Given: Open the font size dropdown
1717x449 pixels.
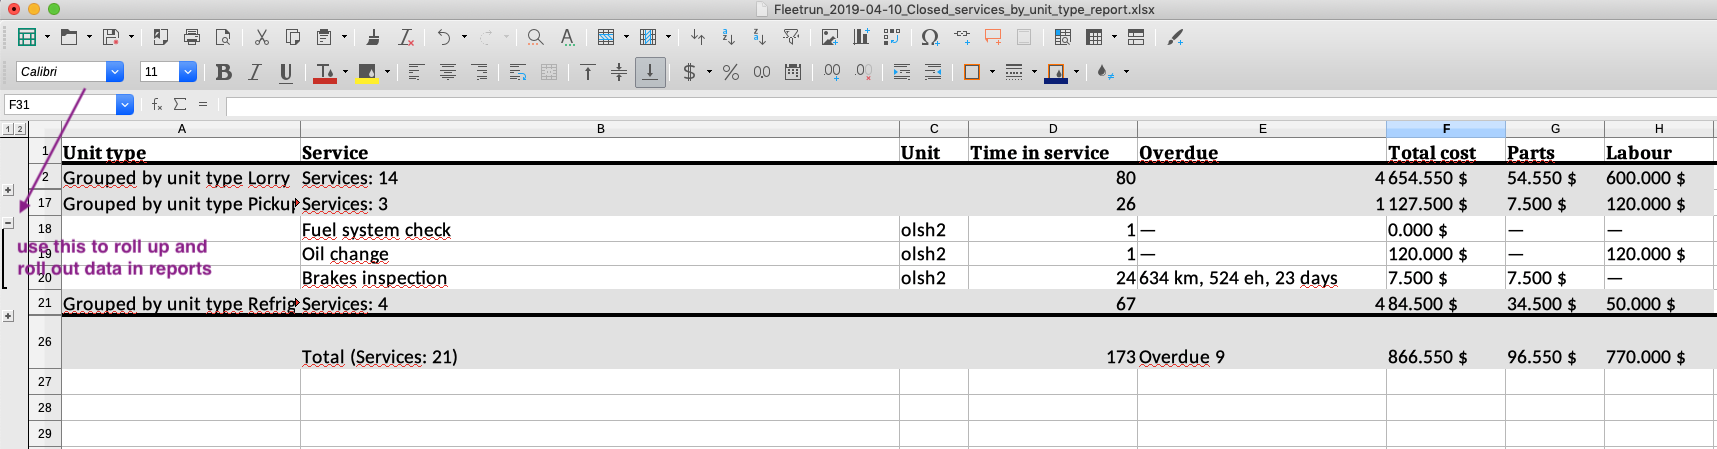Looking at the screenshot, I should pyautogui.click(x=187, y=72).
